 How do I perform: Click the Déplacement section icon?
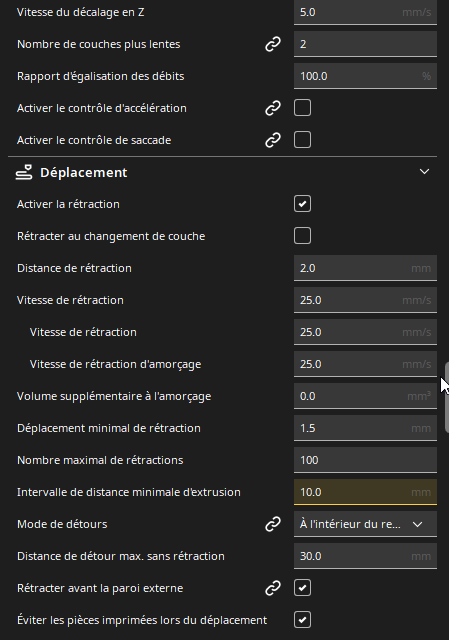(x=24, y=172)
